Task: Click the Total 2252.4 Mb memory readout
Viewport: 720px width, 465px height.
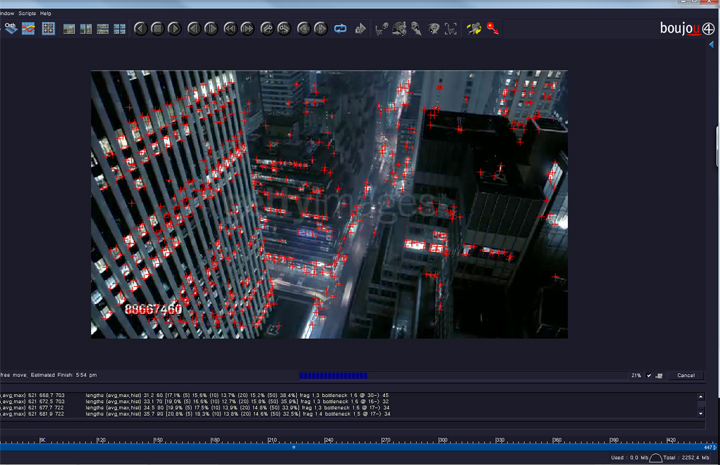Action: [x=686, y=458]
